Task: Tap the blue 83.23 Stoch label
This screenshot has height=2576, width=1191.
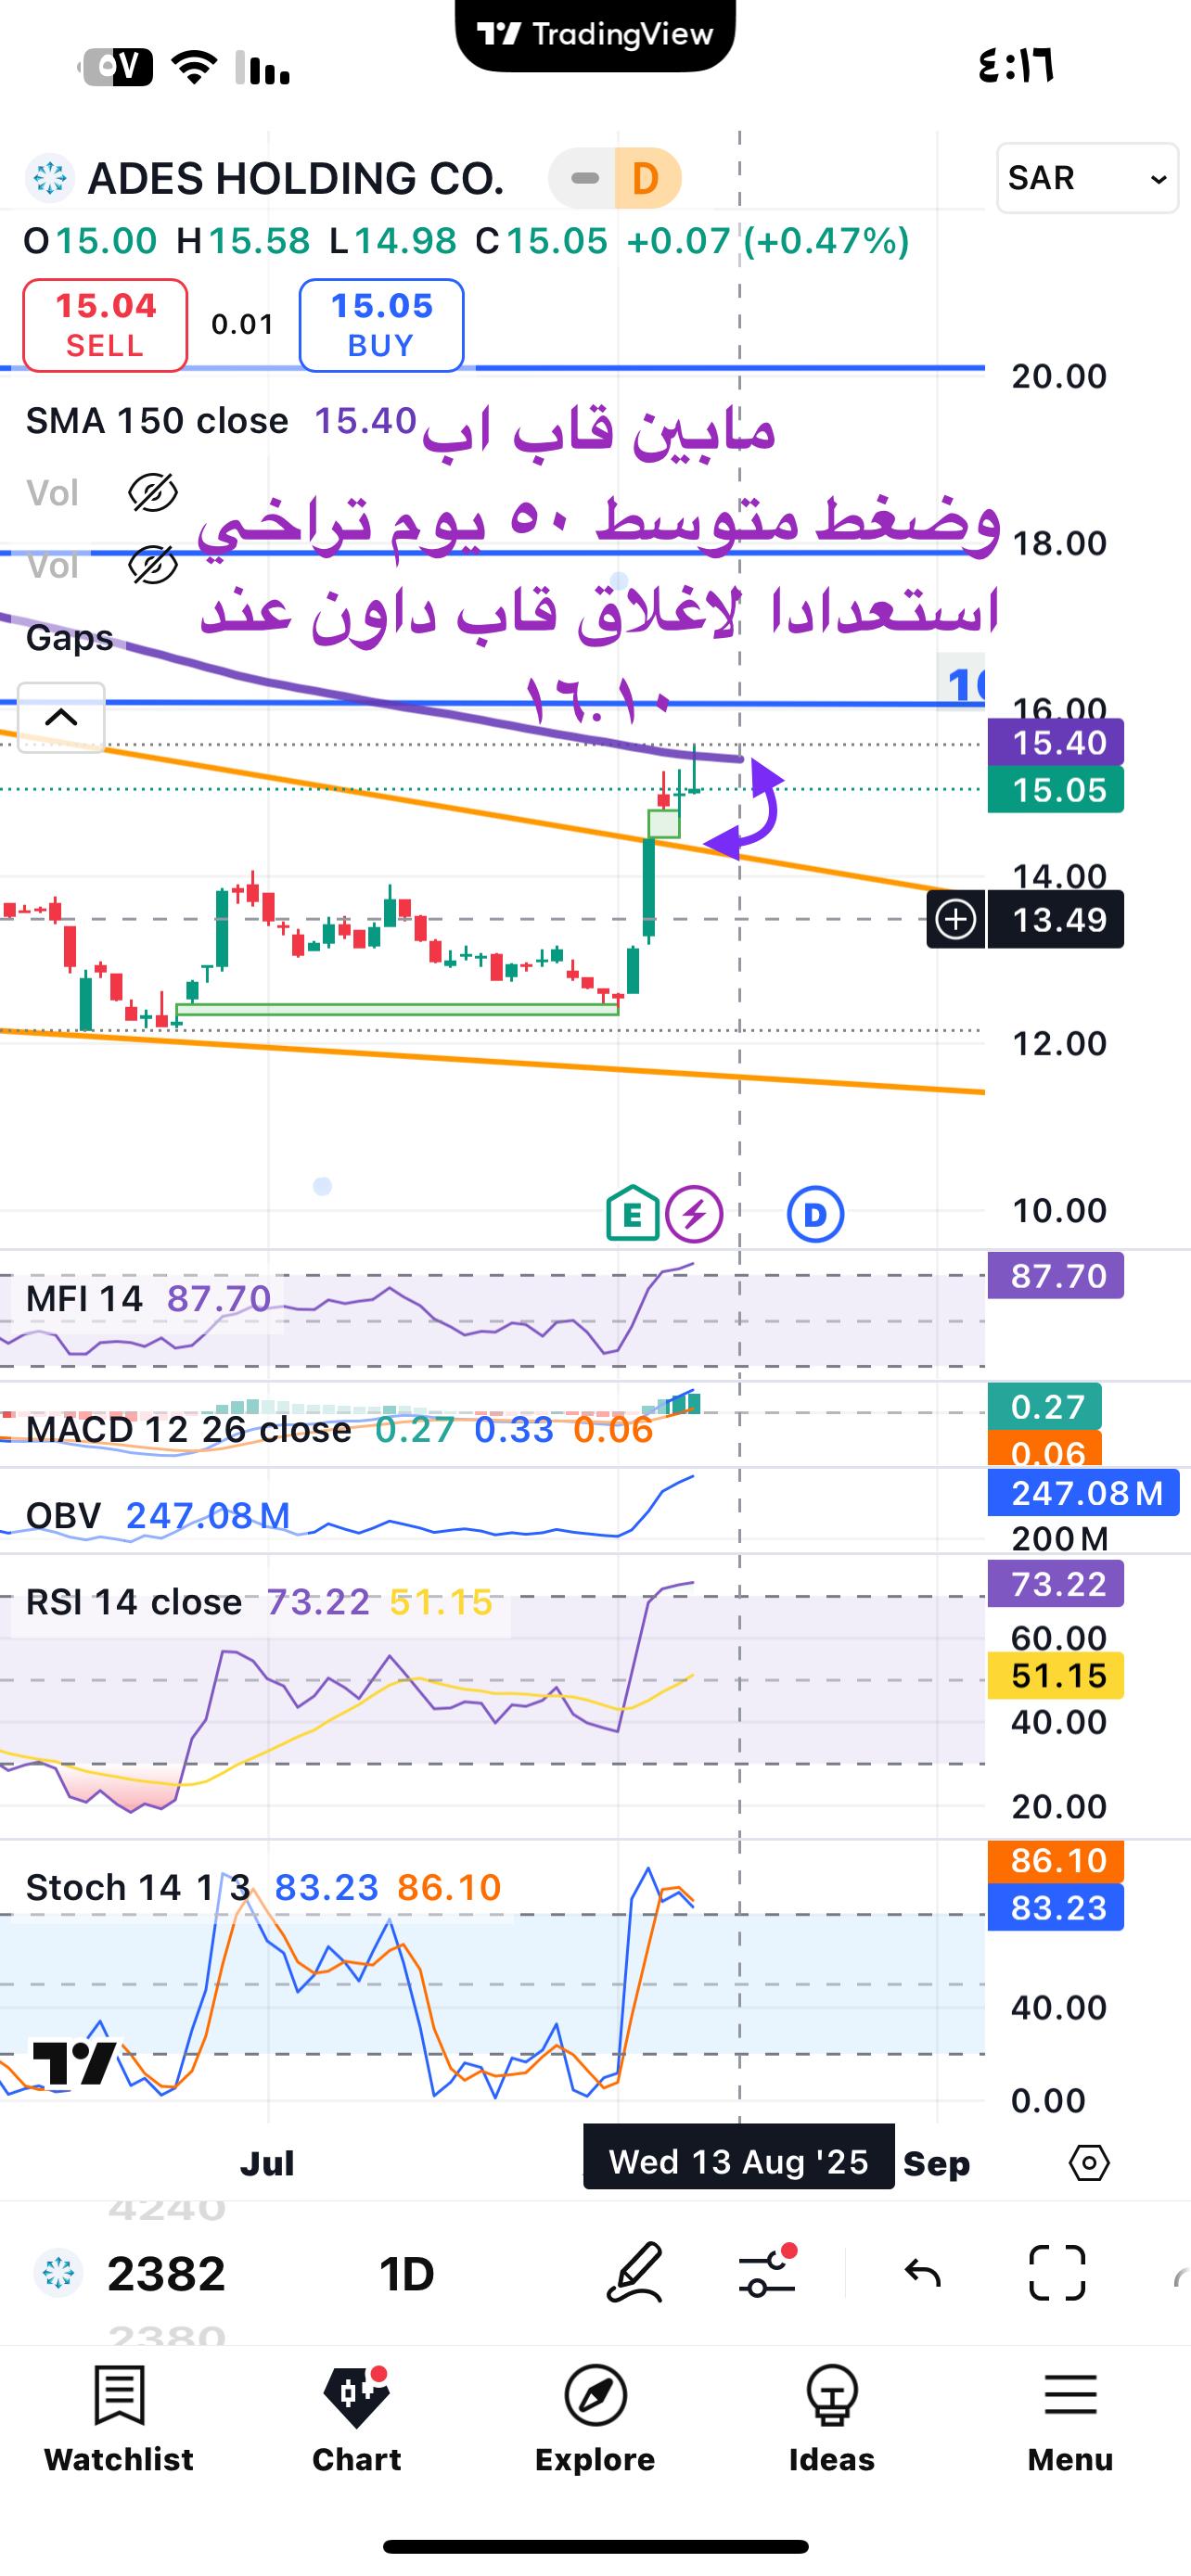Action: [1056, 1908]
